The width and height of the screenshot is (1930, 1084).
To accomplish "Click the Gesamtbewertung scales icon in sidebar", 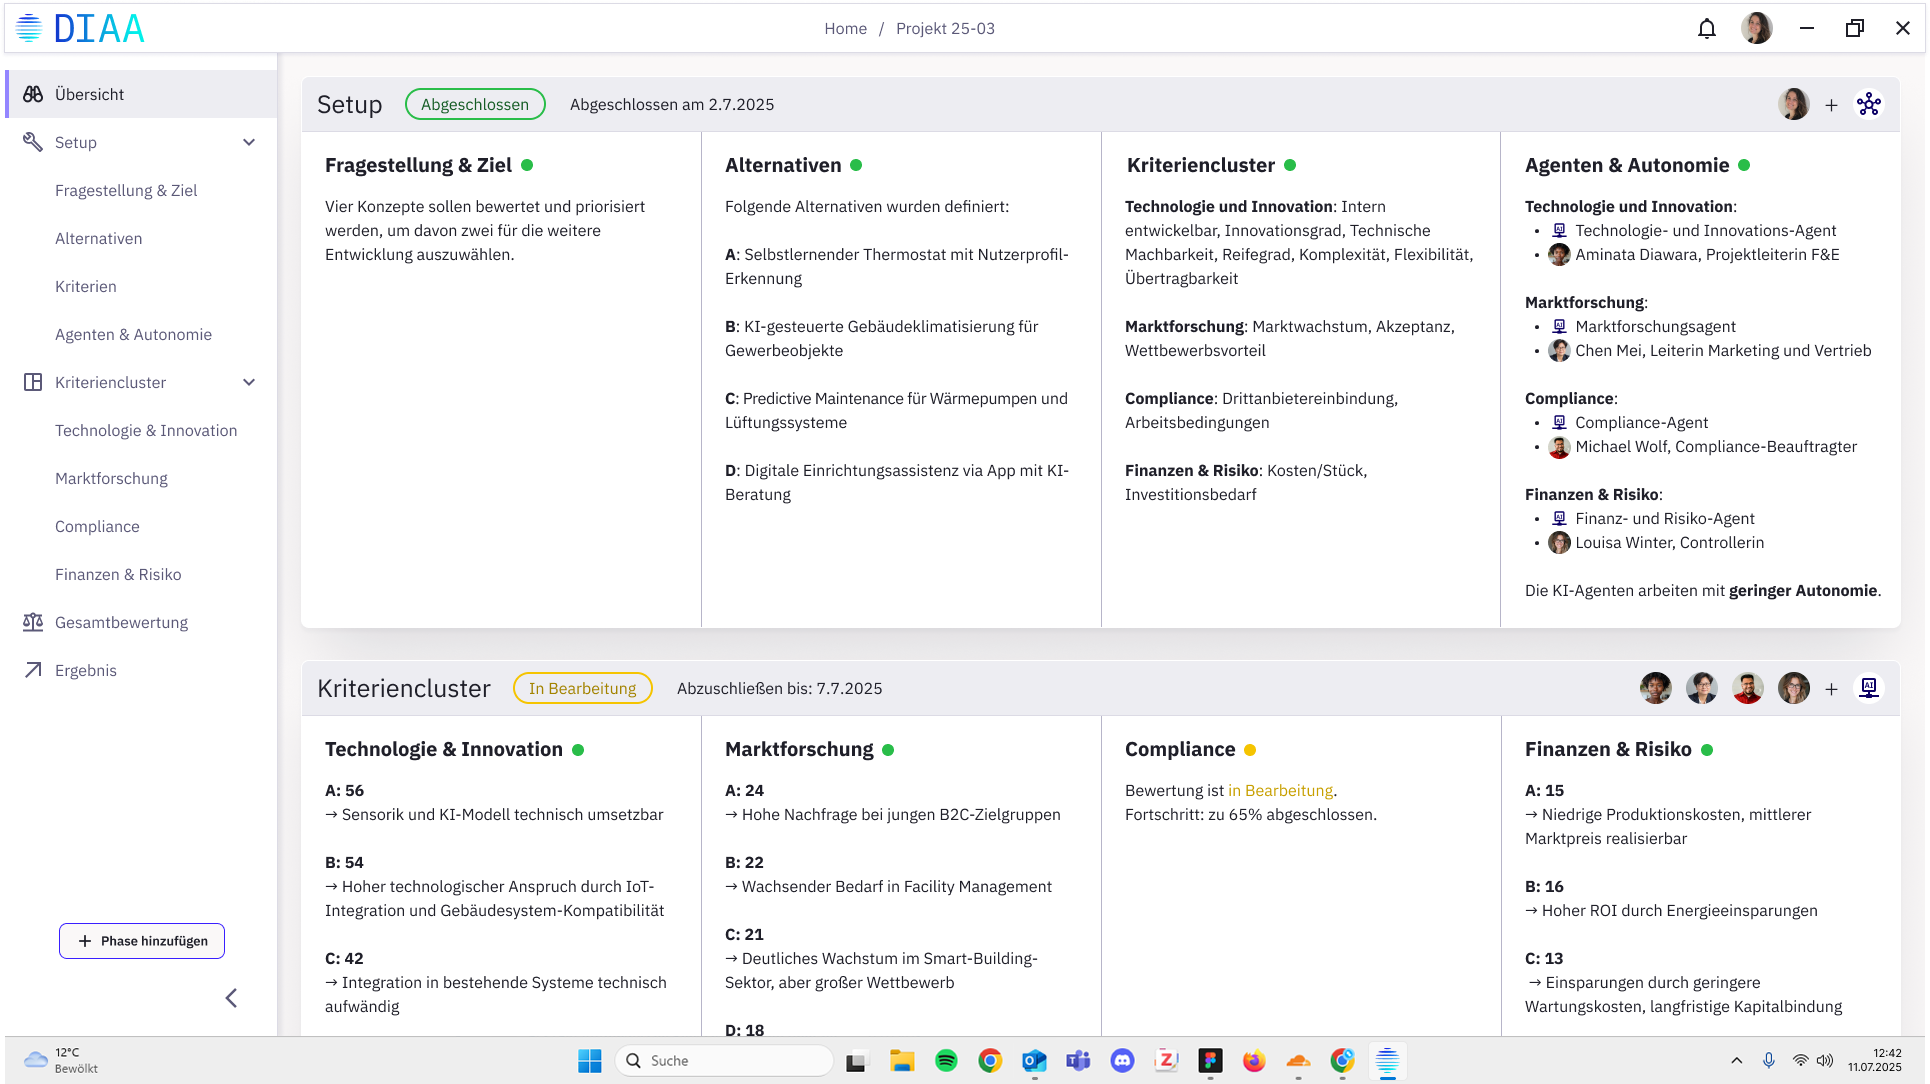I will [x=33, y=622].
